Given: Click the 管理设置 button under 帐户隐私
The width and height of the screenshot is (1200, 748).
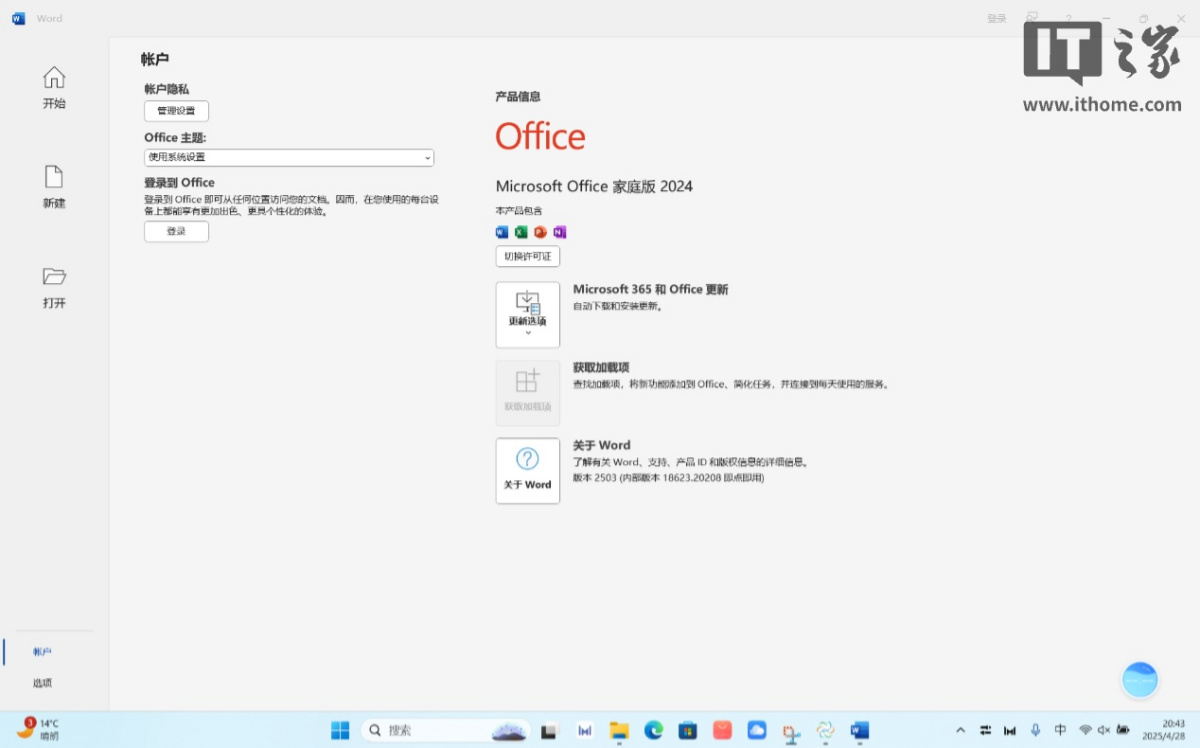Looking at the screenshot, I should 176,111.
